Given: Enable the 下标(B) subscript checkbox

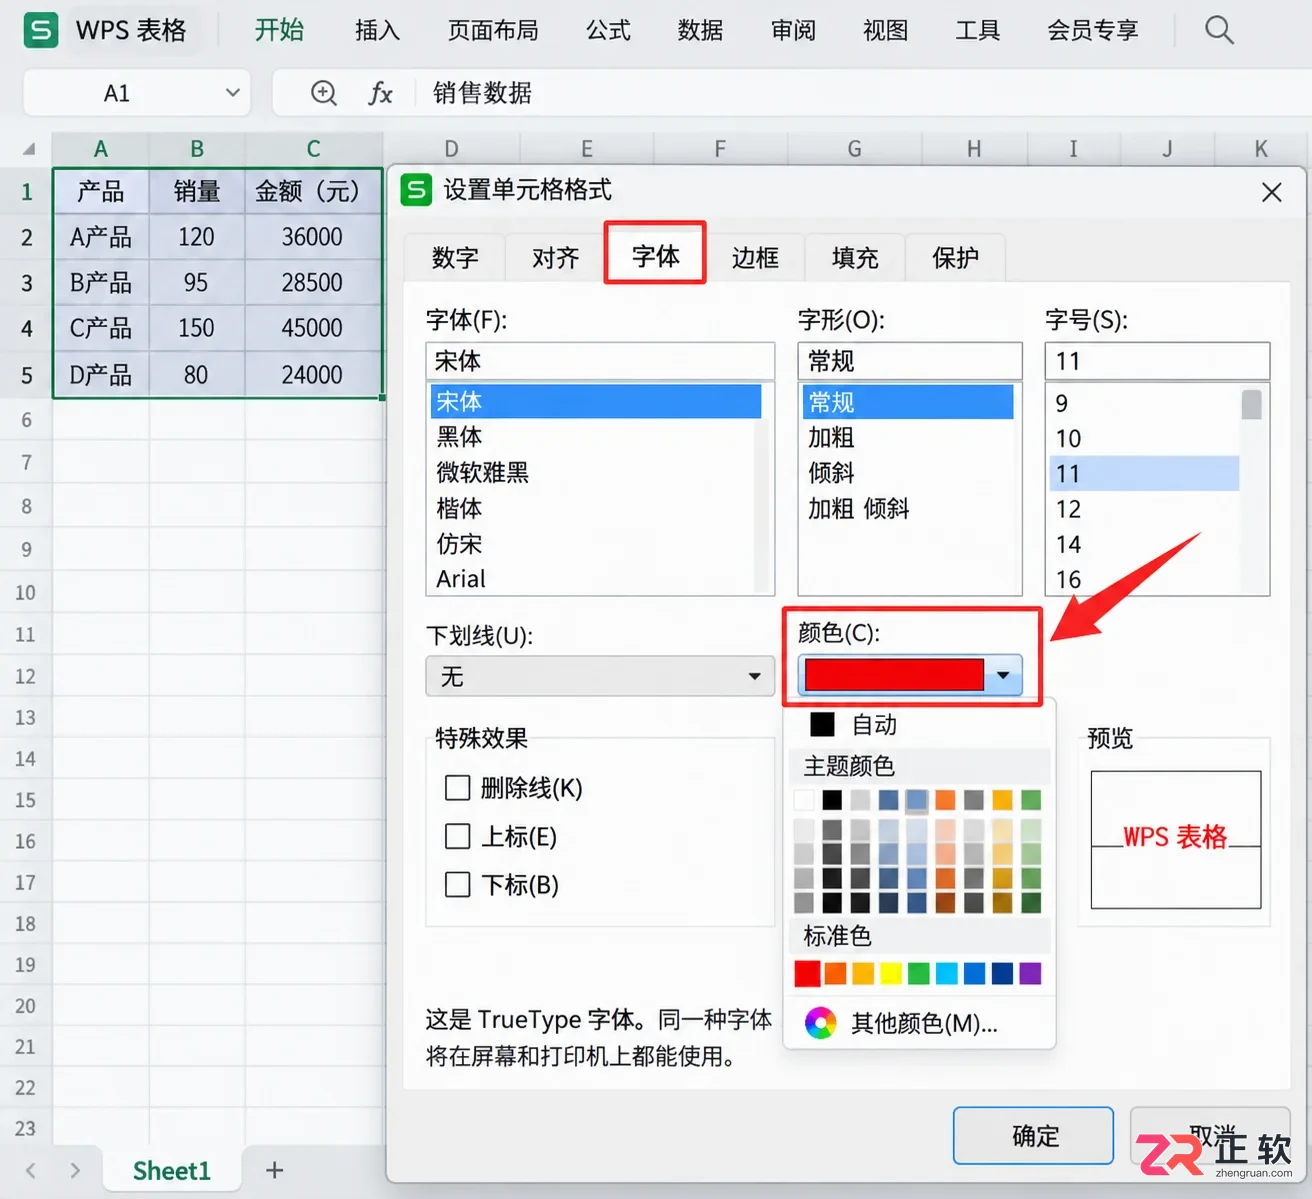Looking at the screenshot, I should click(457, 884).
